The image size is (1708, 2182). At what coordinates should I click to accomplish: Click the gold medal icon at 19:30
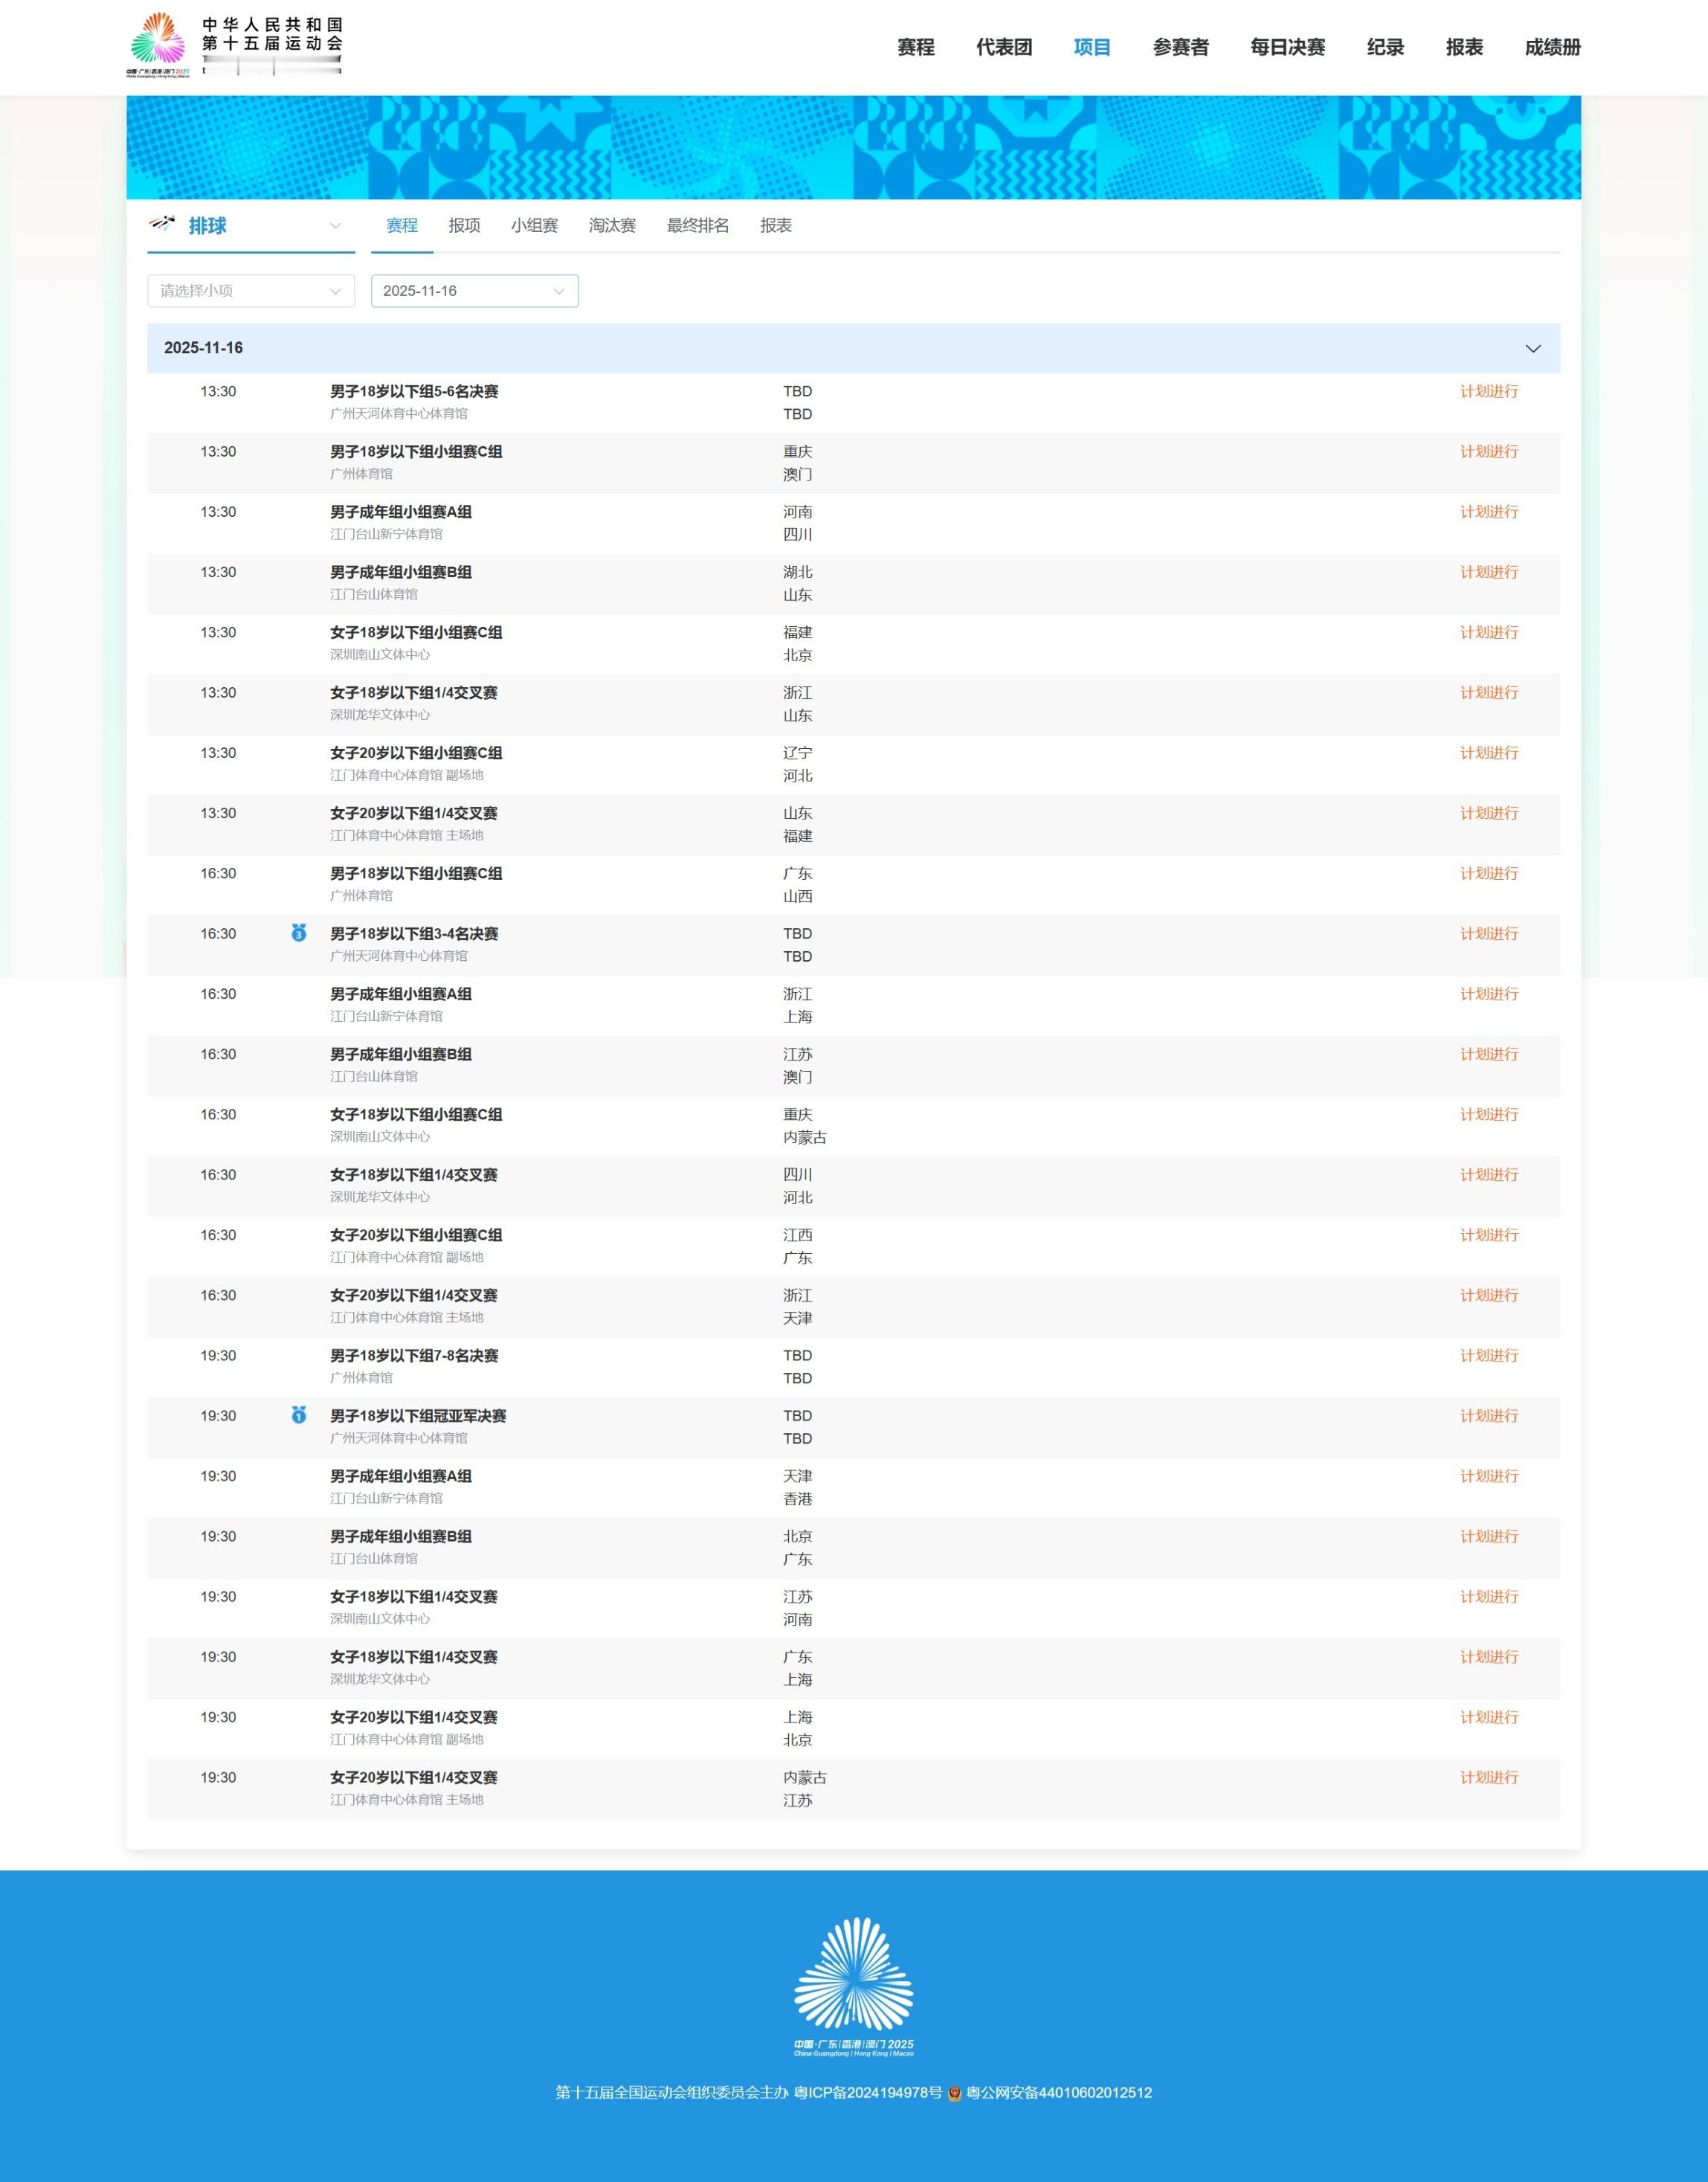click(298, 1415)
